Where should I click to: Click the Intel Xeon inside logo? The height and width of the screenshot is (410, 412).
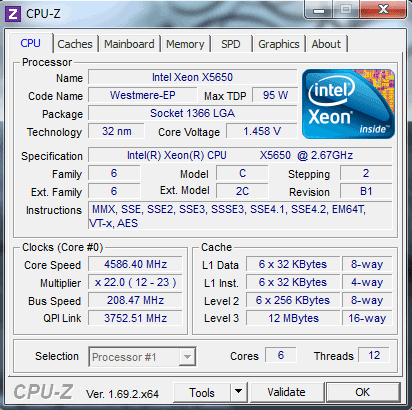pyautogui.click(x=348, y=104)
